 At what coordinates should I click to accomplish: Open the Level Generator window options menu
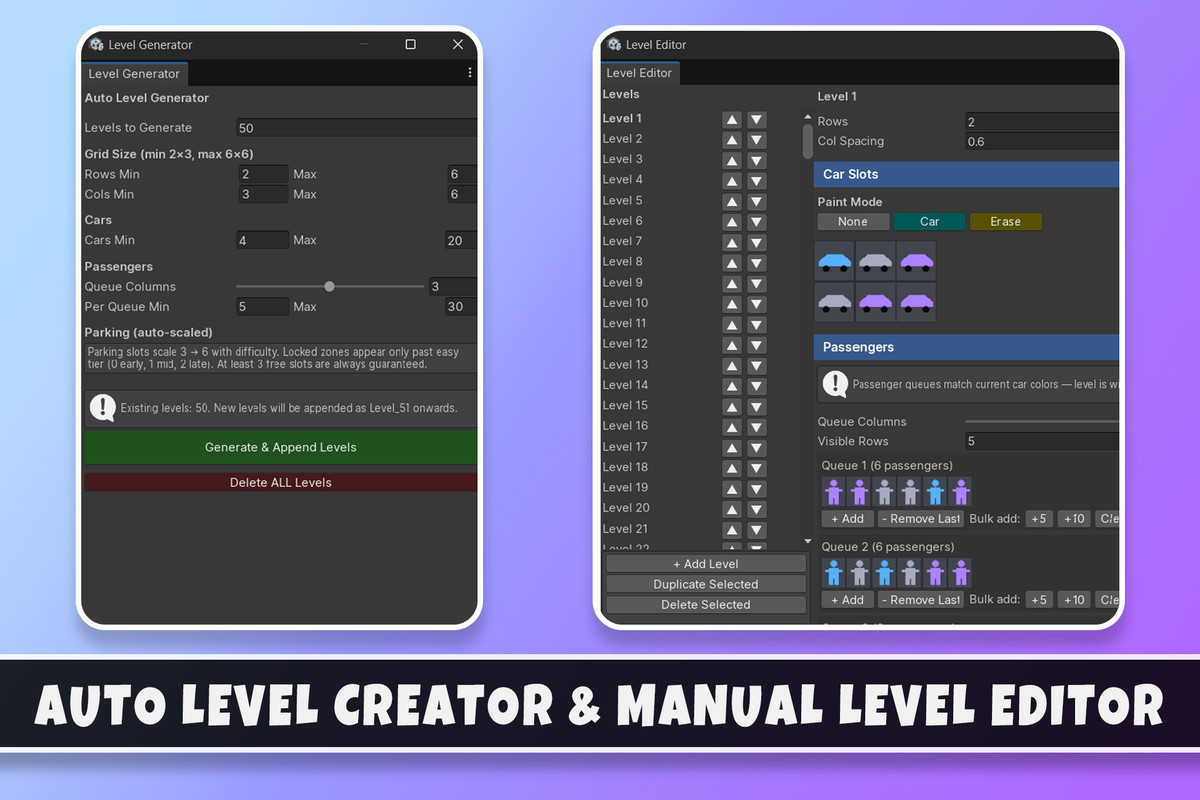(470, 73)
